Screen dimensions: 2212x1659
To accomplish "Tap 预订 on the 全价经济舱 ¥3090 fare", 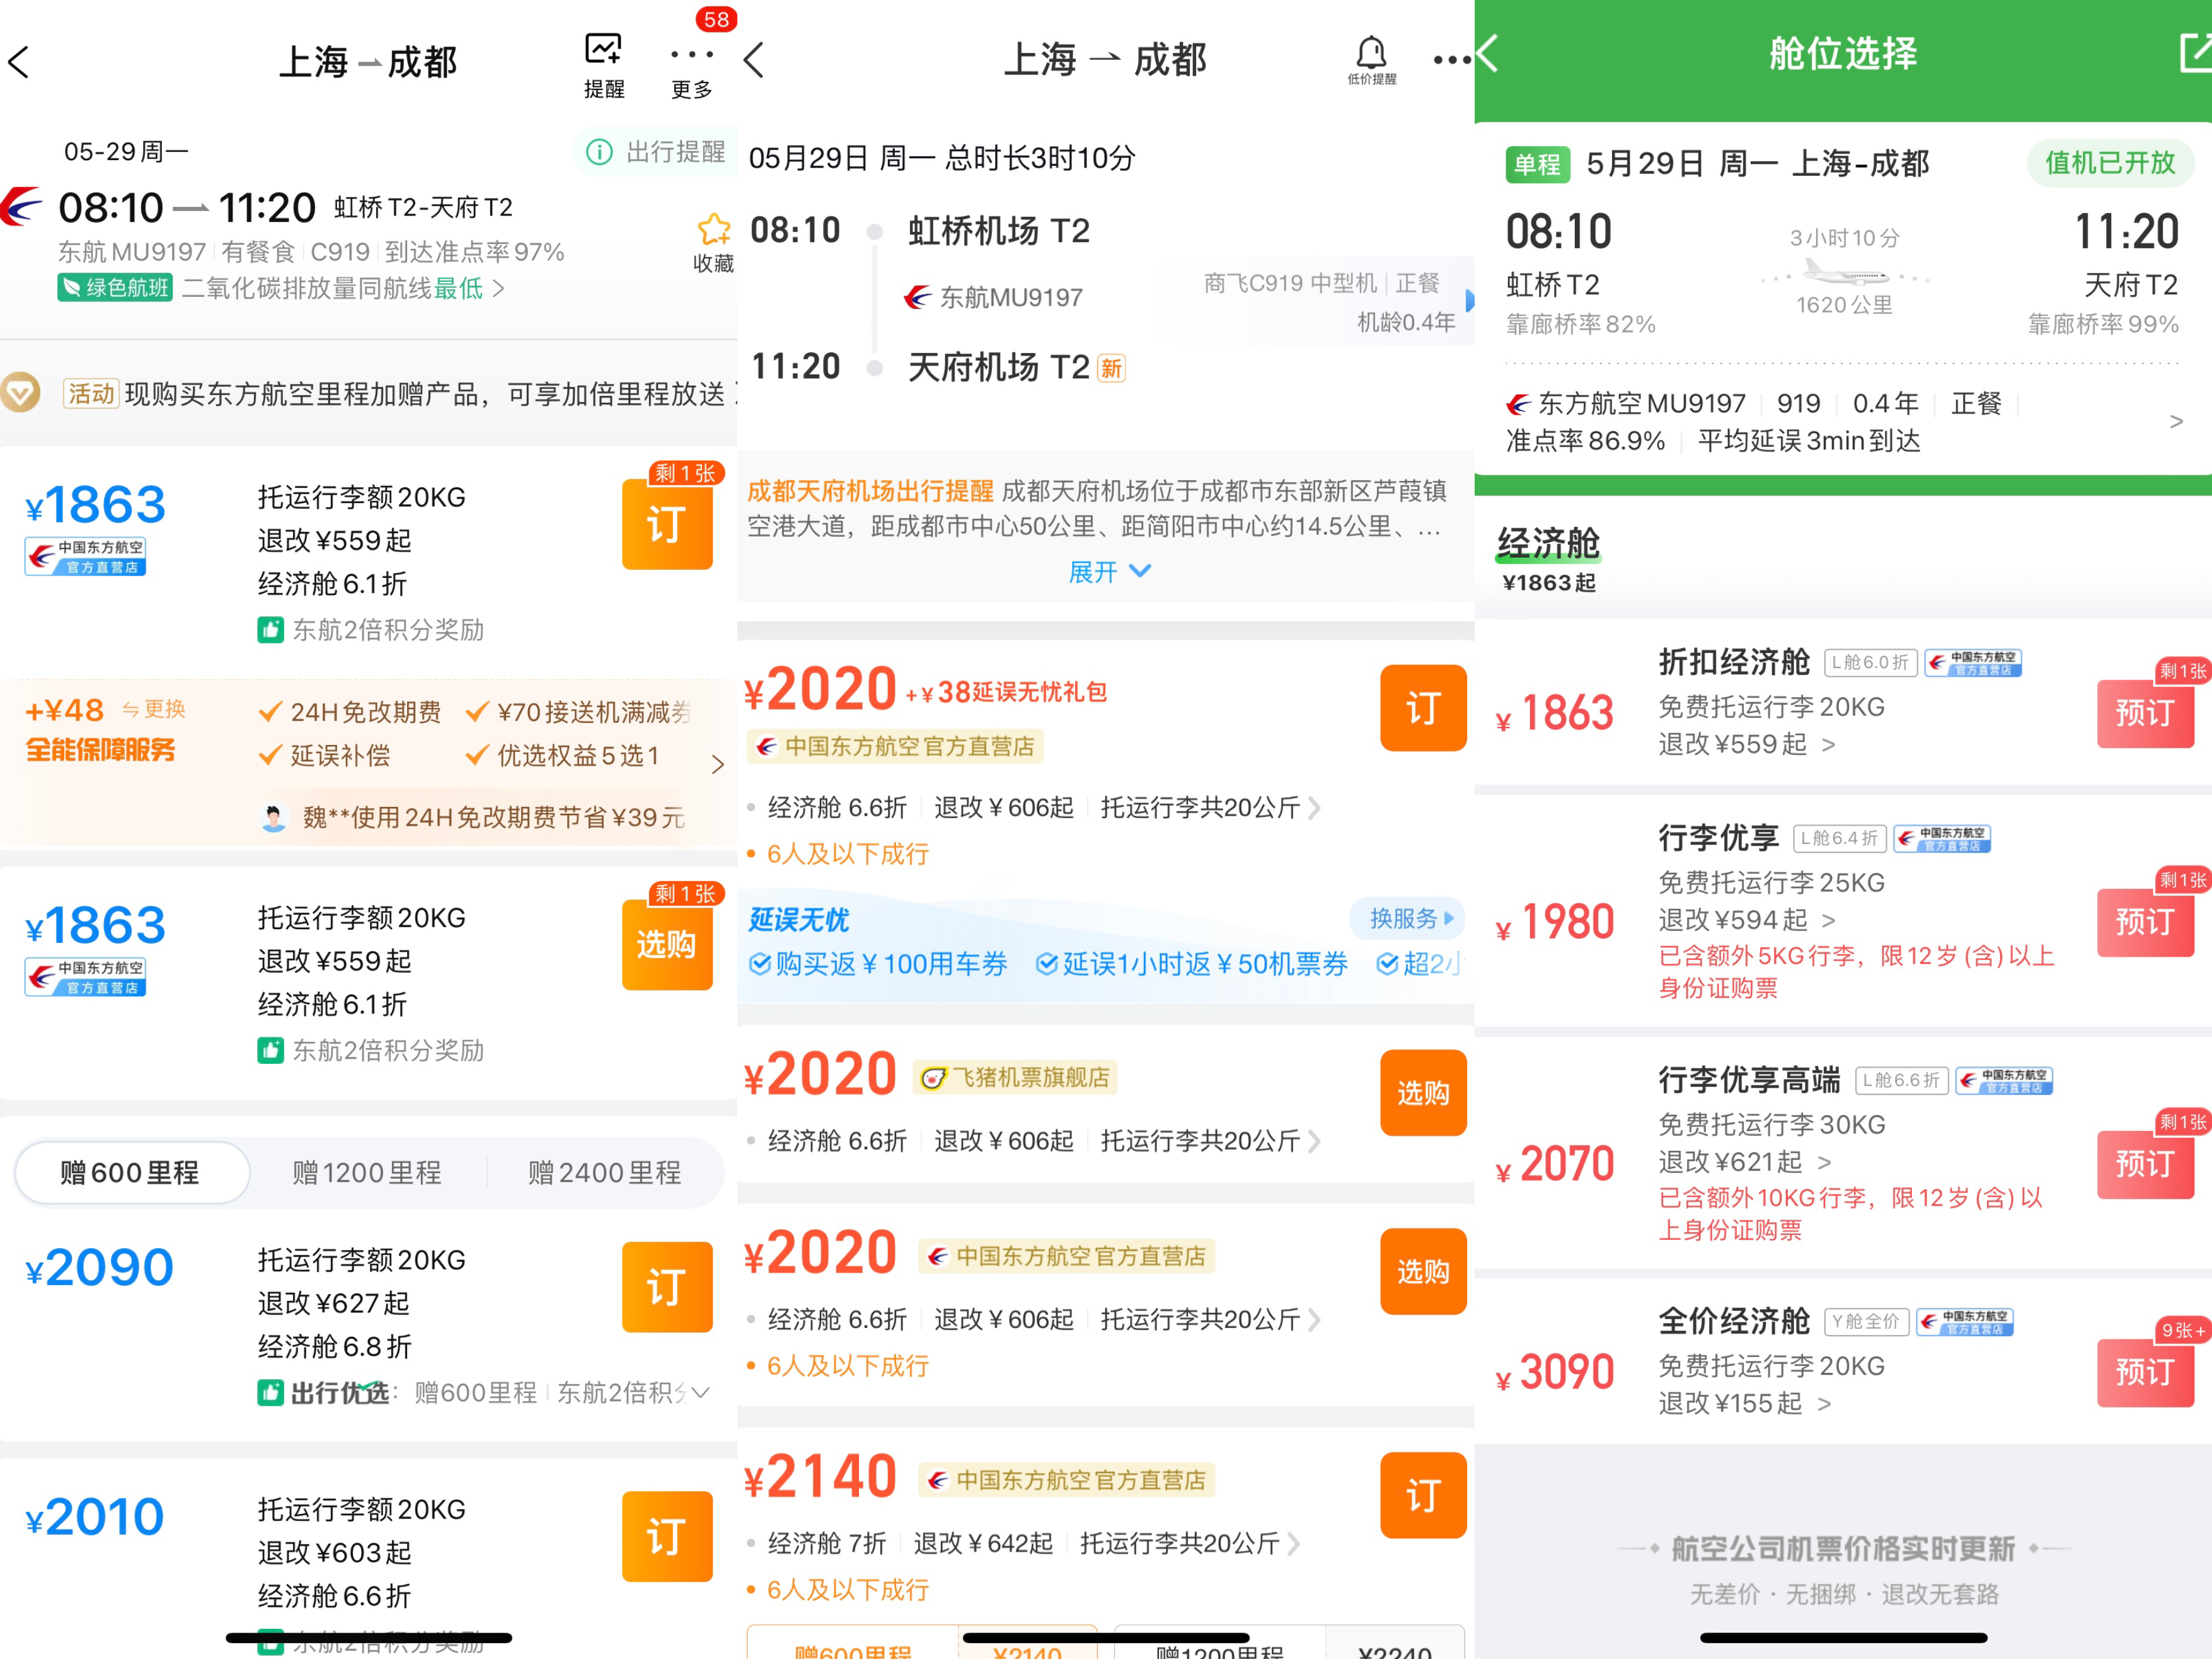I will [2146, 1373].
